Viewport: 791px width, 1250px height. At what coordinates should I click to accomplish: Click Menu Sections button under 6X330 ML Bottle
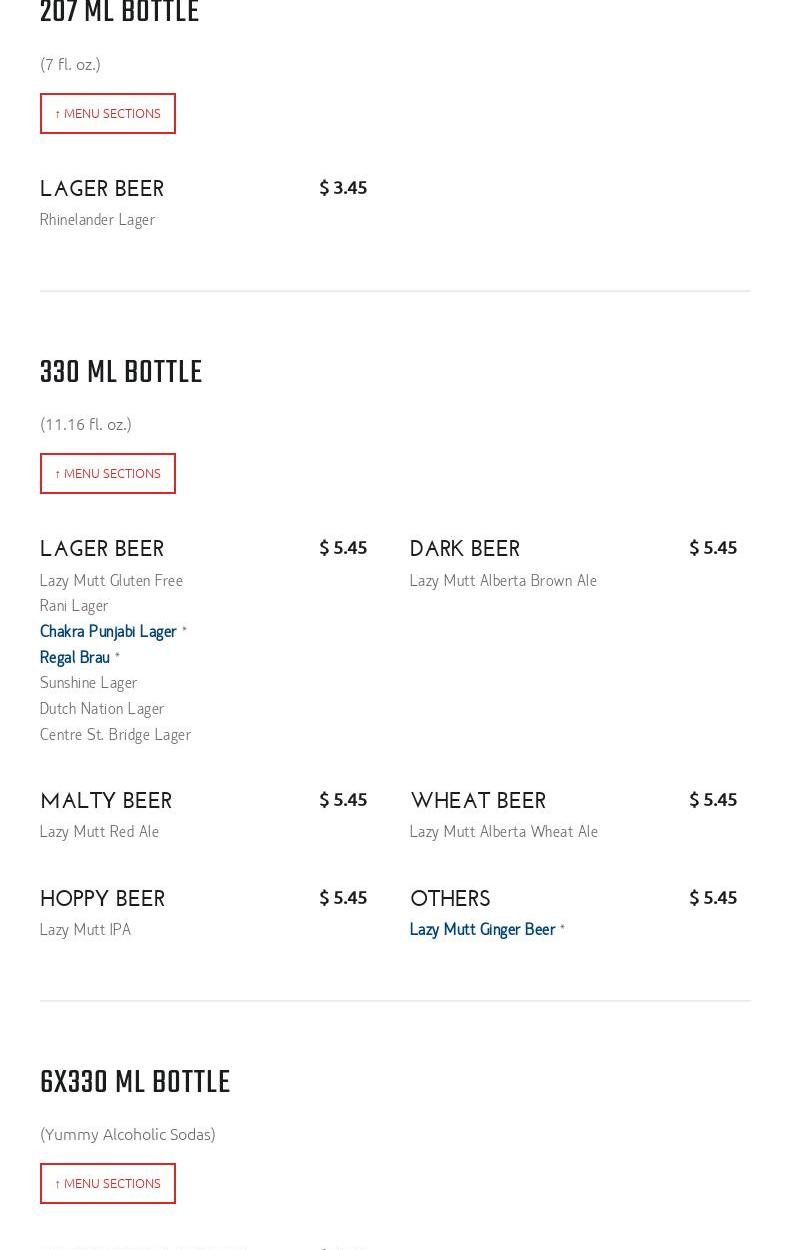(x=108, y=1184)
